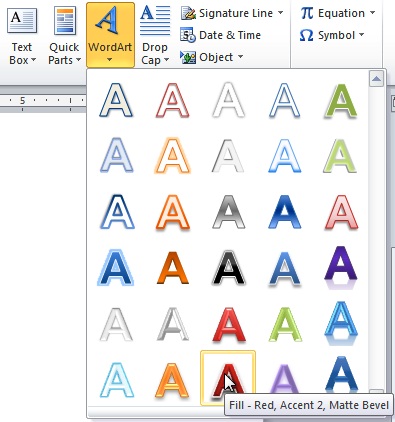Choose the white bevel WordArt in fifth row
Image resolution: width=395 pixels, height=422 pixels.
click(x=116, y=324)
